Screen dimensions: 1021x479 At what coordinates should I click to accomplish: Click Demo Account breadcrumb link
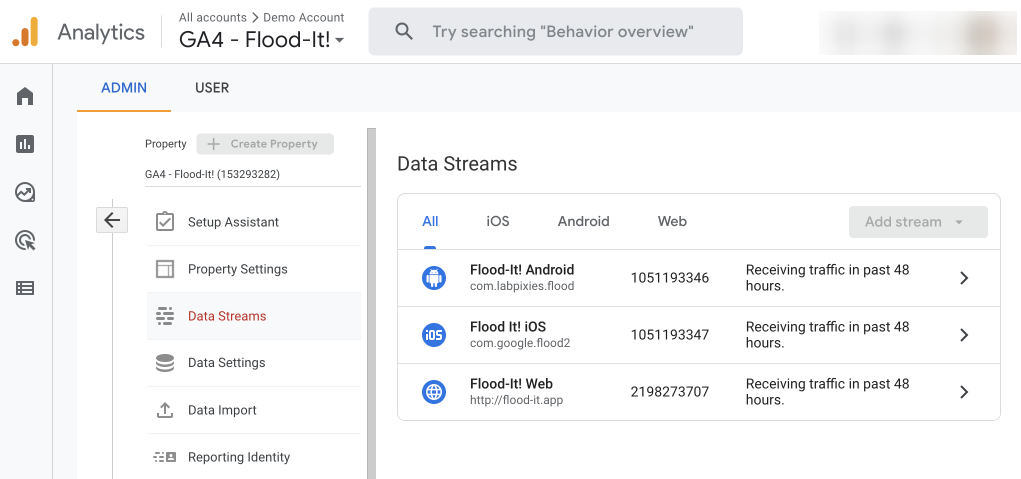tap(303, 18)
